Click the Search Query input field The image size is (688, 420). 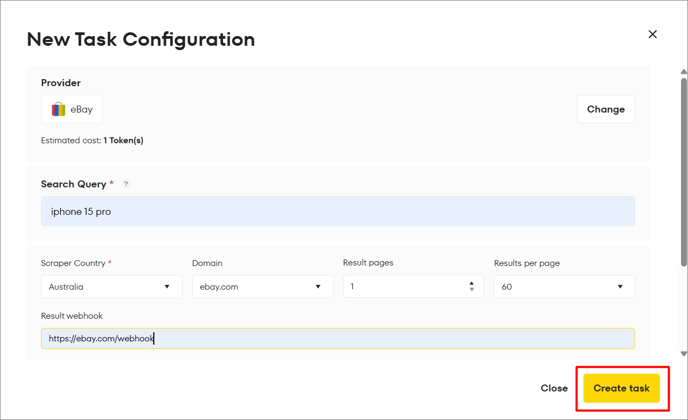(338, 211)
